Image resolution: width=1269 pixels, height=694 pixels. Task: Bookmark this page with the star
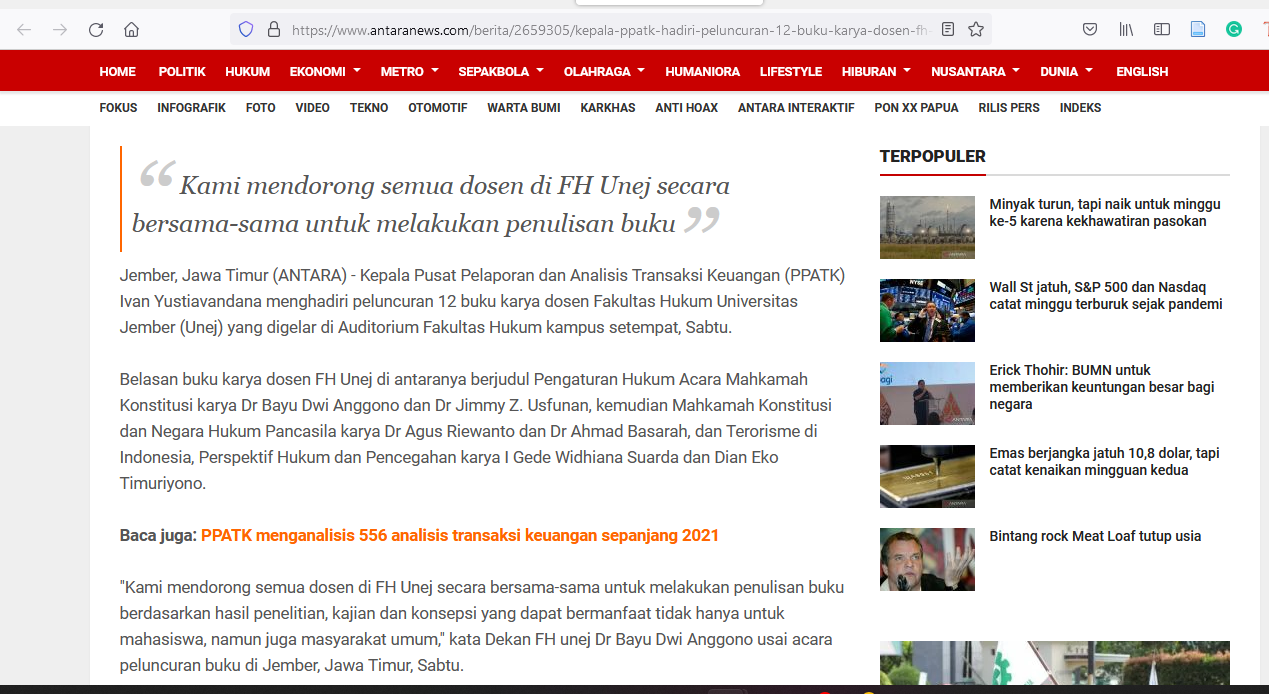pyautogui.click(x=975, y=29)
